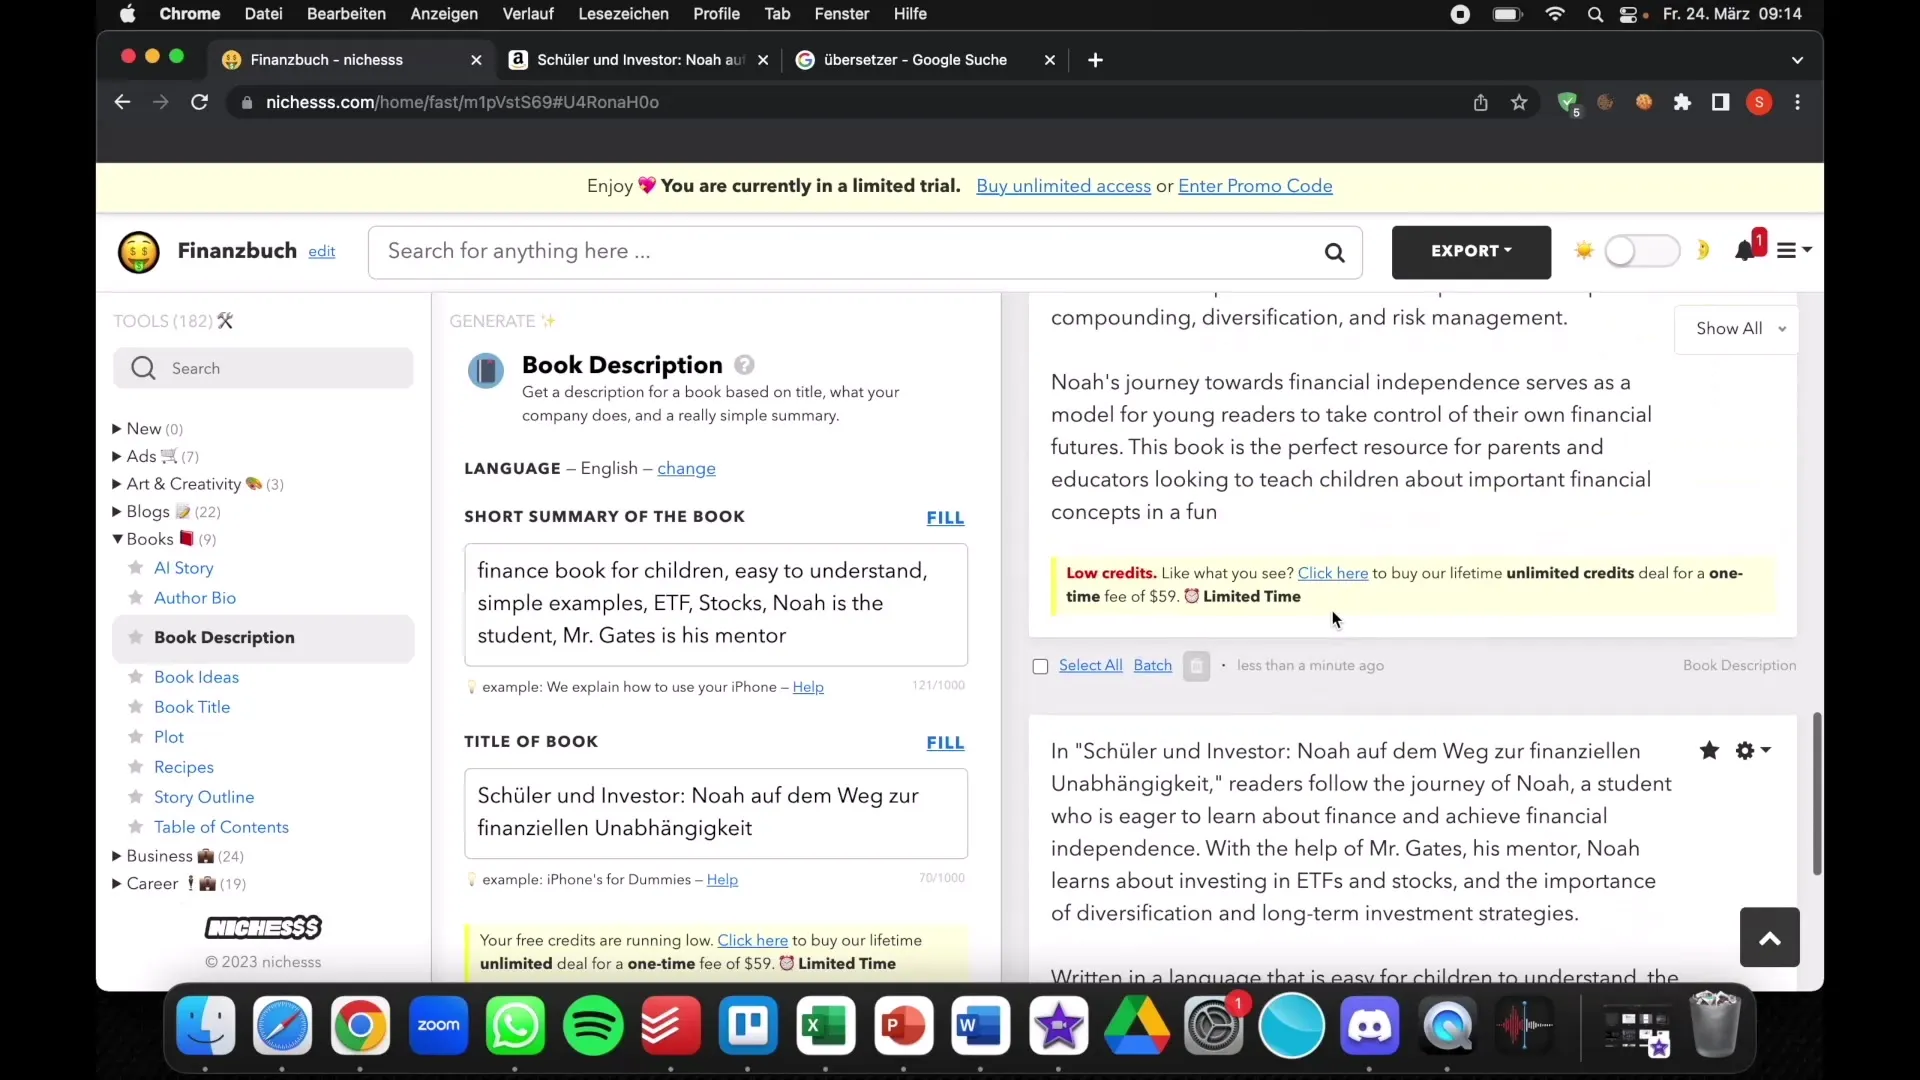Toggle the light/dark mode switch
Screen dimensions: 1920x1080
tap(1641, 251)
